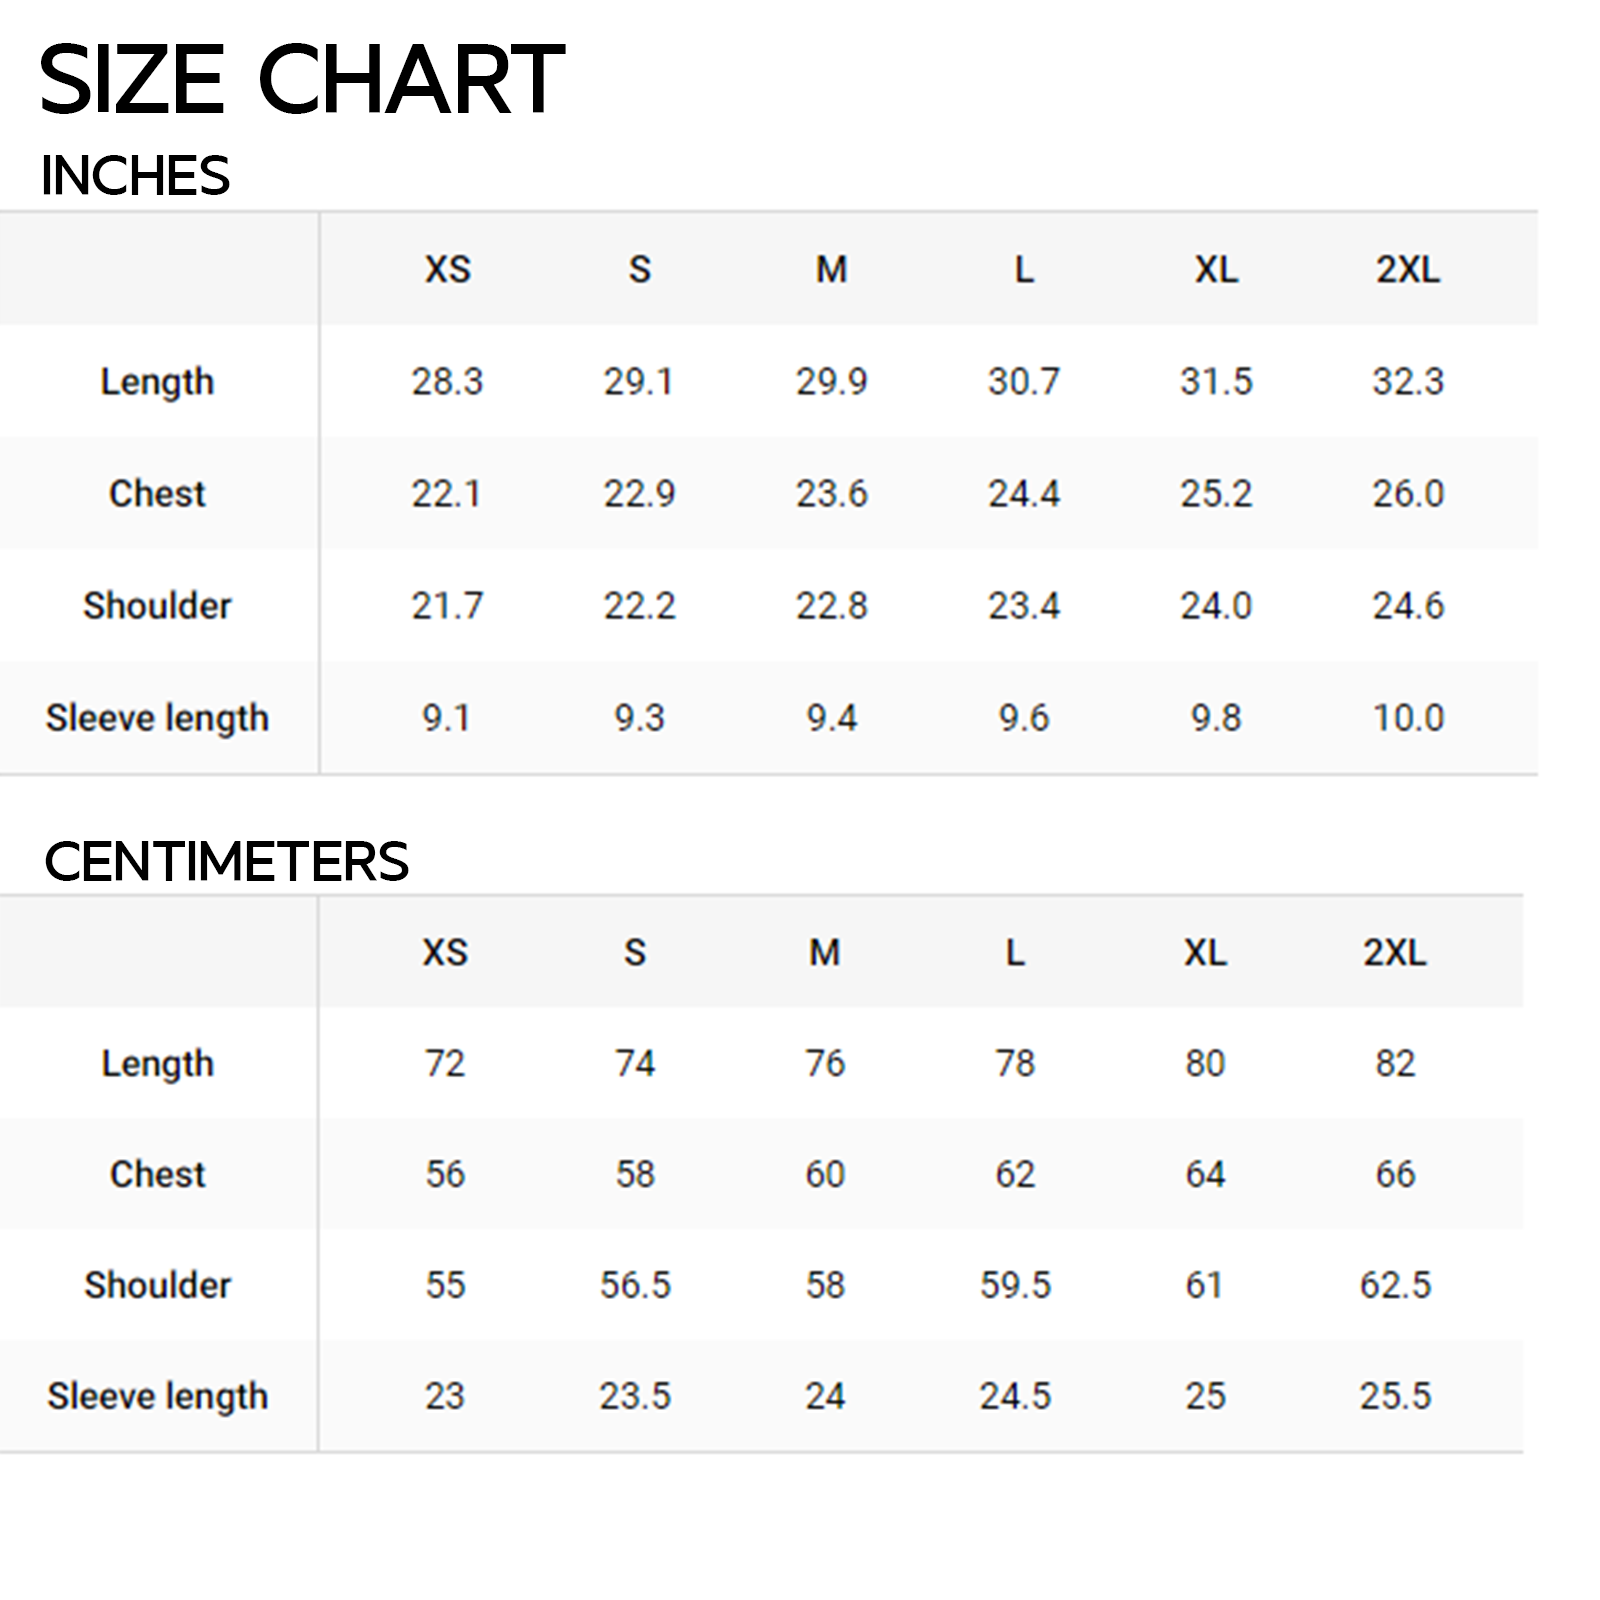
Task: Click the XL column header in centimeters table
Action: [x=1205, y=952]
